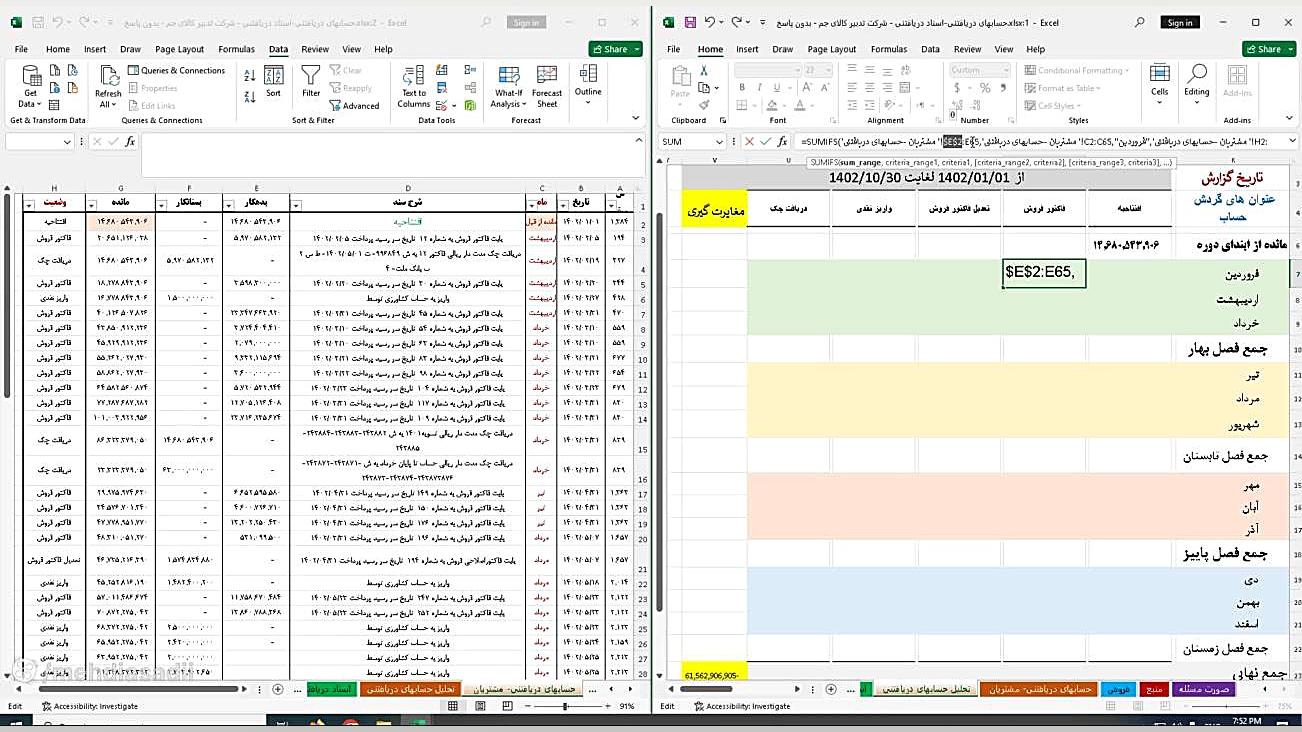The image size is (1302, 732).
Task: Toggle Bold formatting in right window
Action: pyautogui.click(x=740, y=88)
